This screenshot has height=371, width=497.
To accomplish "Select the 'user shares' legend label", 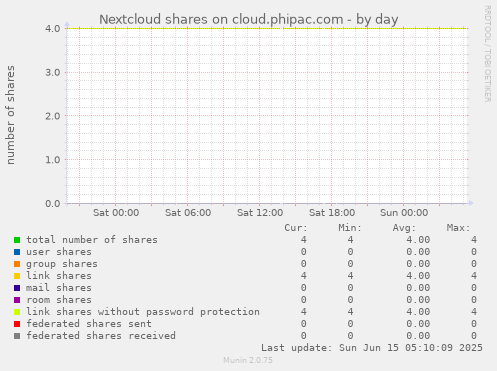I will pyautogui.click(x=59, y=252).
